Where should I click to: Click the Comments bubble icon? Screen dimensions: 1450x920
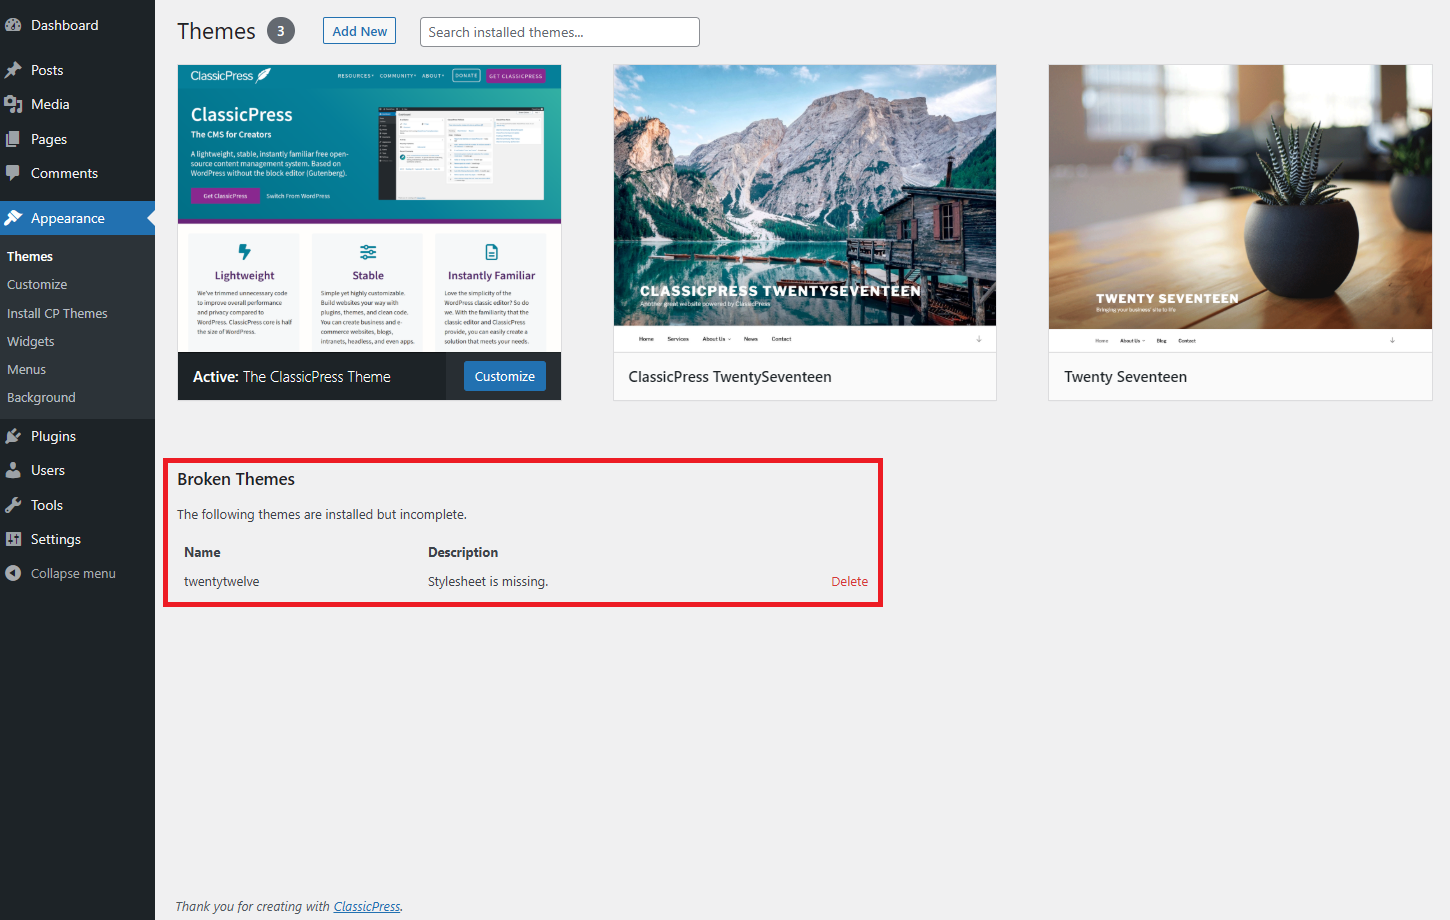13,173
